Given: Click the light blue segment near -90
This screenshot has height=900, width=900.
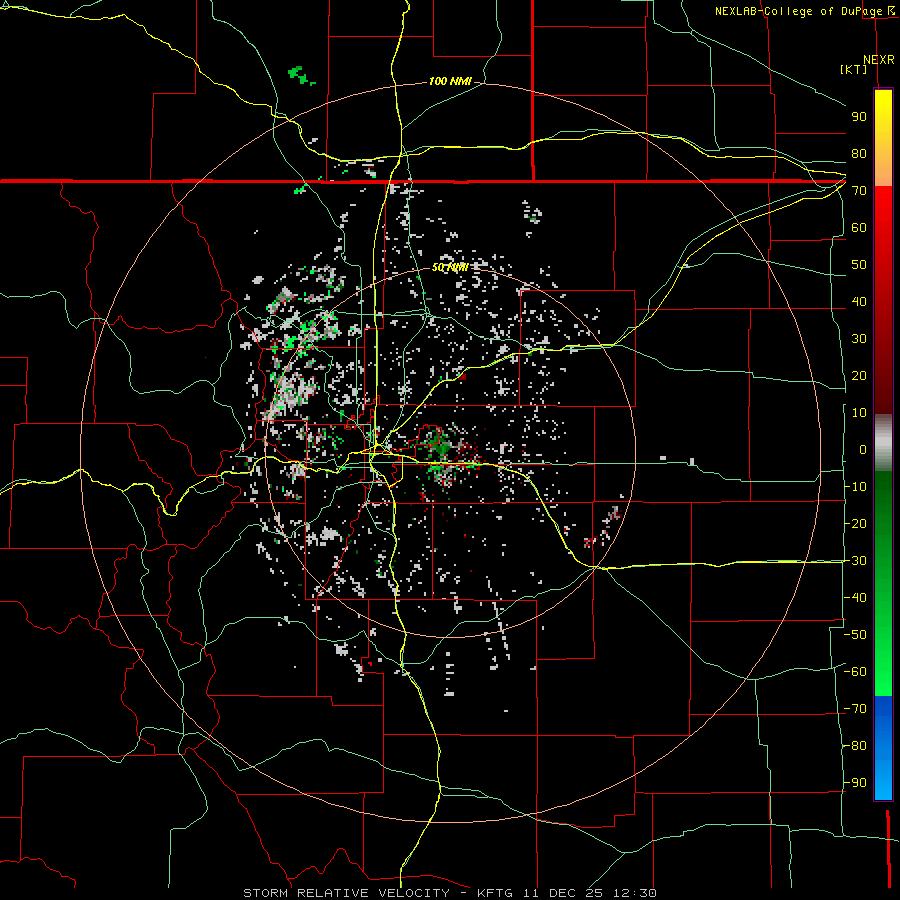Looking at the screenshot, I should (x=883, y=781).
